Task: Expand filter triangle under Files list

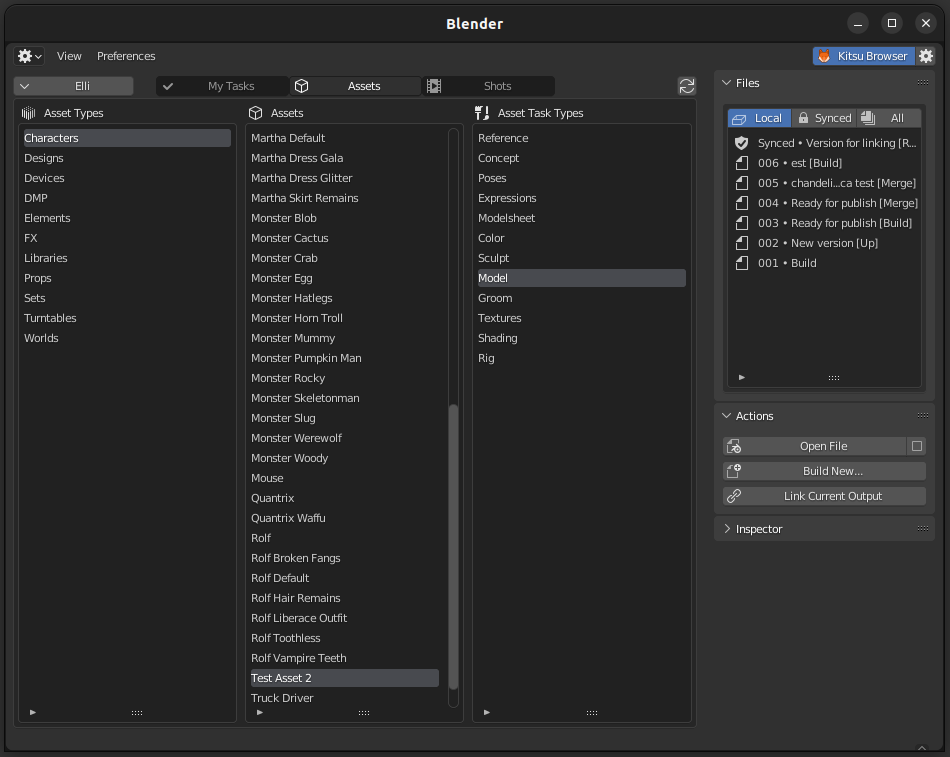Action: (742, 377)
